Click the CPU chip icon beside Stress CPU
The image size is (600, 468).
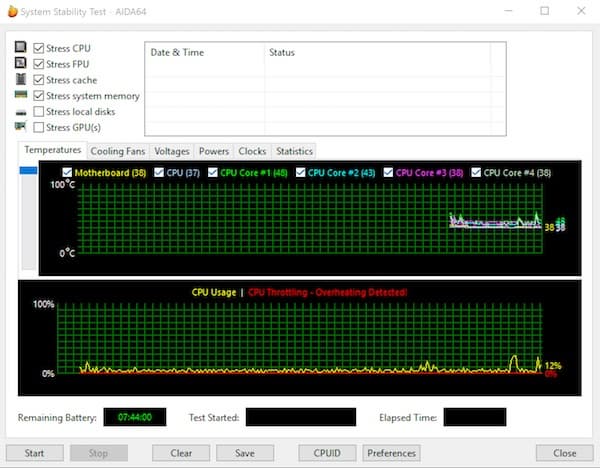20,47
